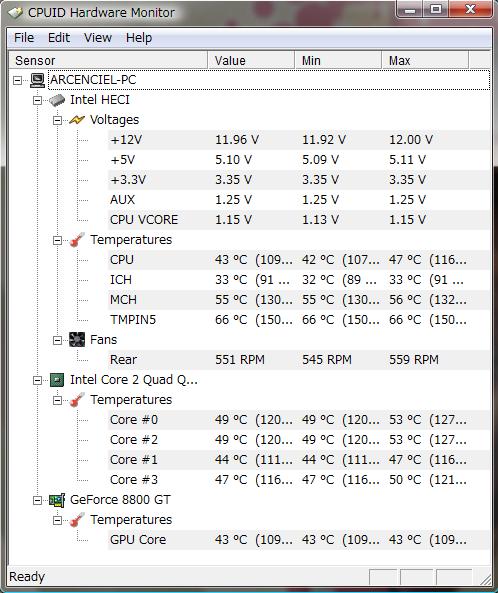This screenshot has width=498, height=593.
Task: Click the thermometer icon under Intel HECI
Action: (77, 240)
